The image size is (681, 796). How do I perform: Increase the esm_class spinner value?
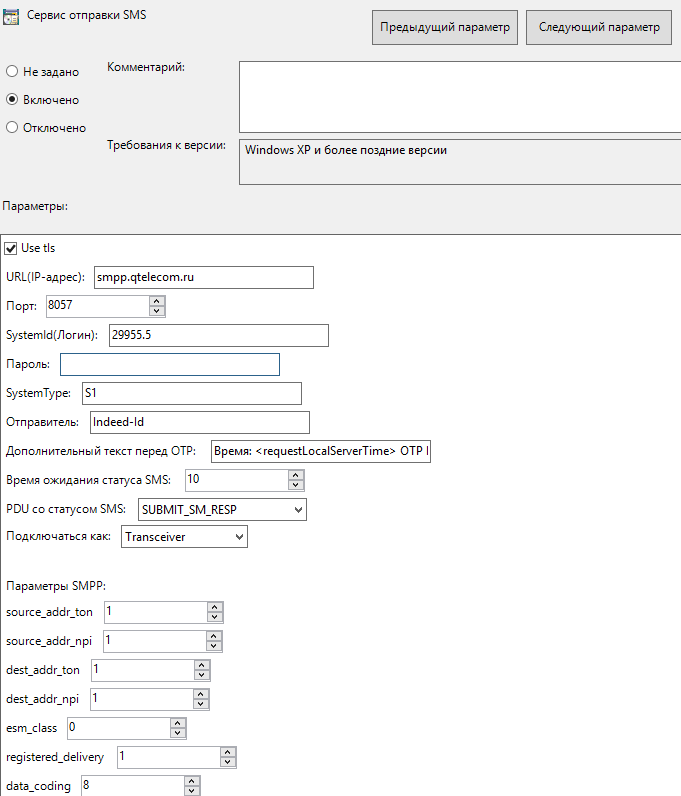(x=177, y=722)
